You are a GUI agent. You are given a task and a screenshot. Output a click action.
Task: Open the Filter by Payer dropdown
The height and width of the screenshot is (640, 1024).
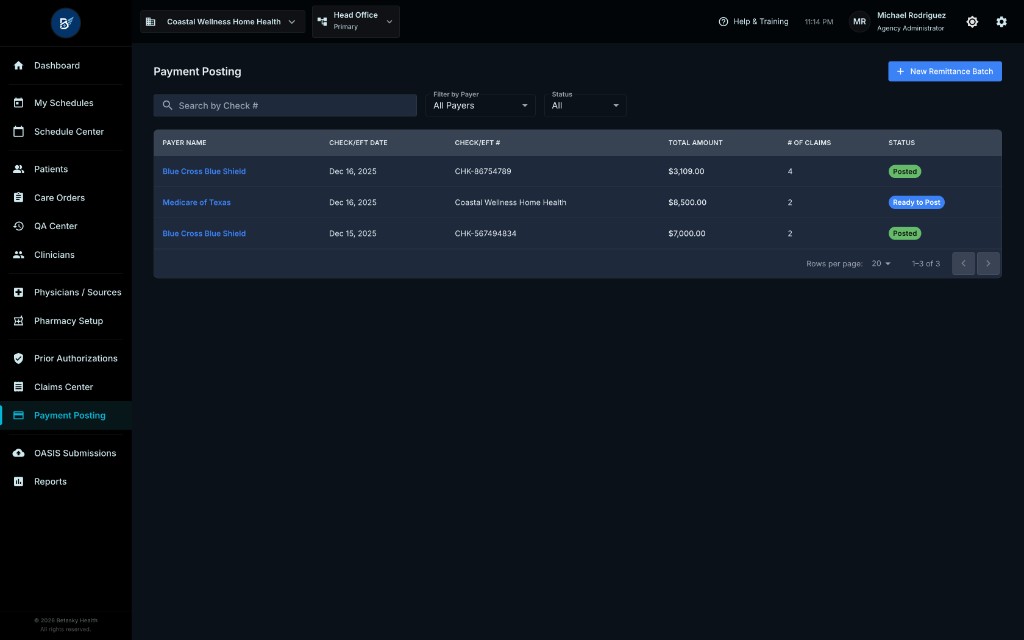point(480,105)
